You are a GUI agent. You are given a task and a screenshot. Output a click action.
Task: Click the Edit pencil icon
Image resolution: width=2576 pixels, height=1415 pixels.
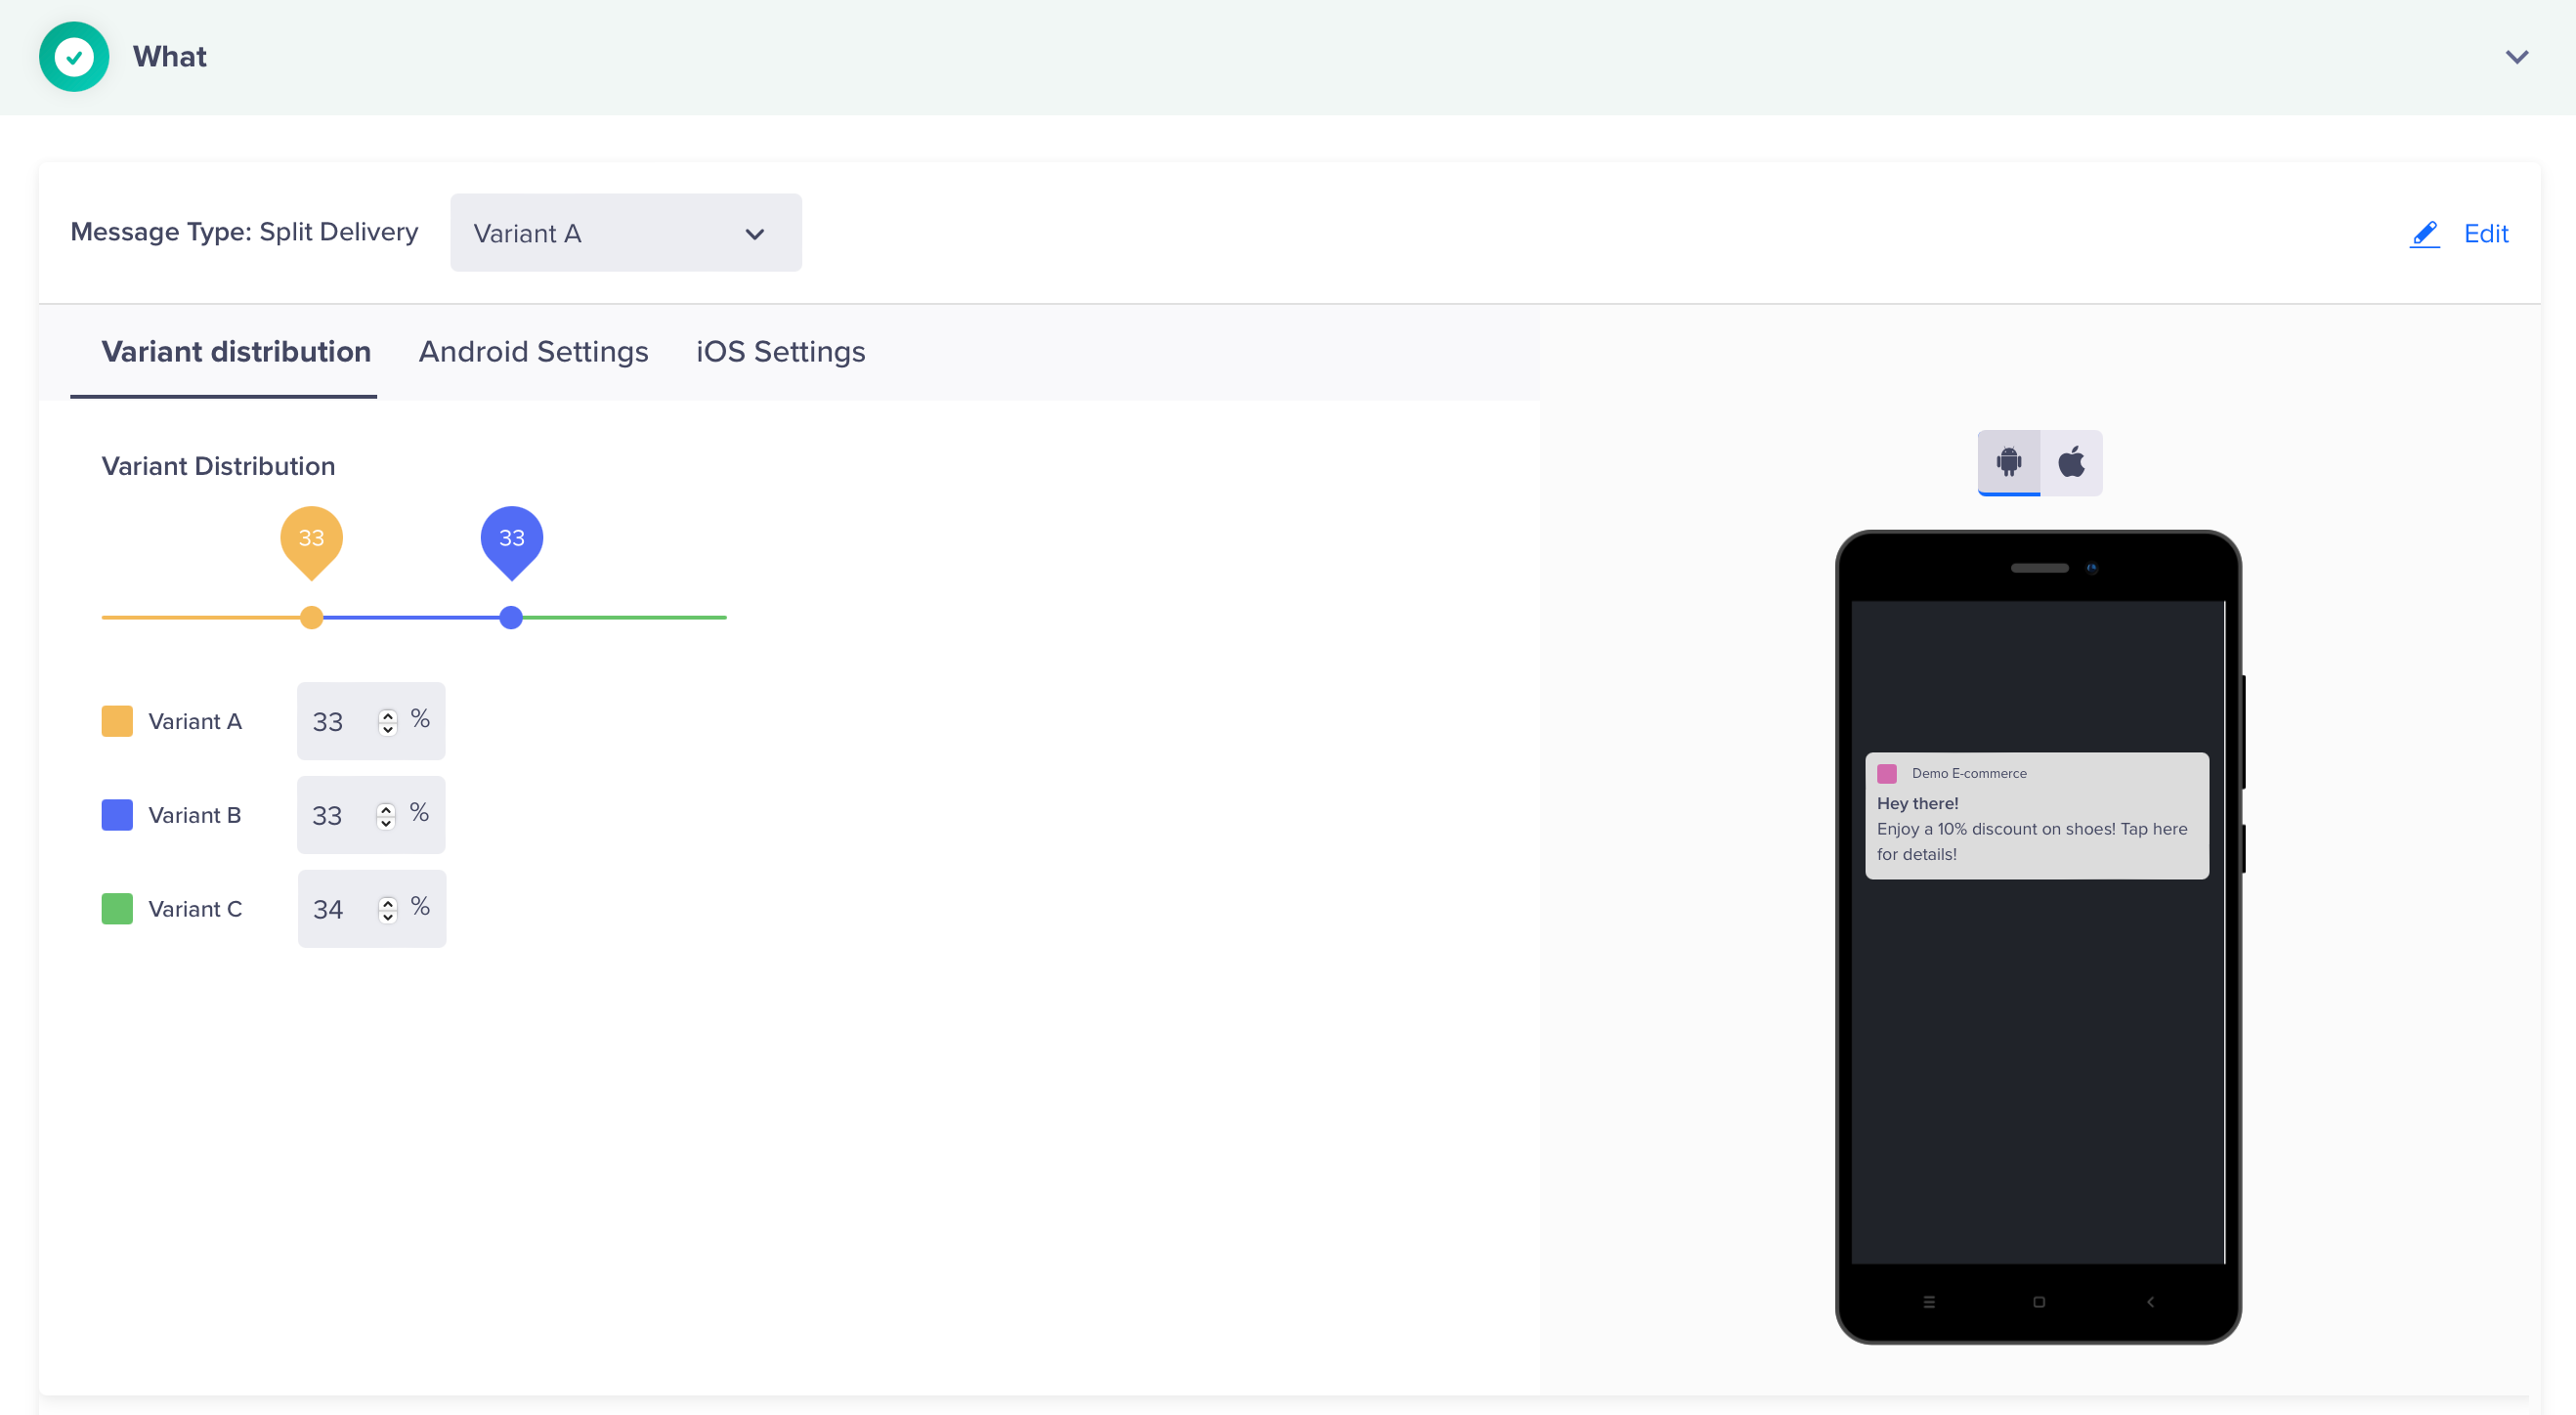pyautogui.click(x=2423, y=232)
